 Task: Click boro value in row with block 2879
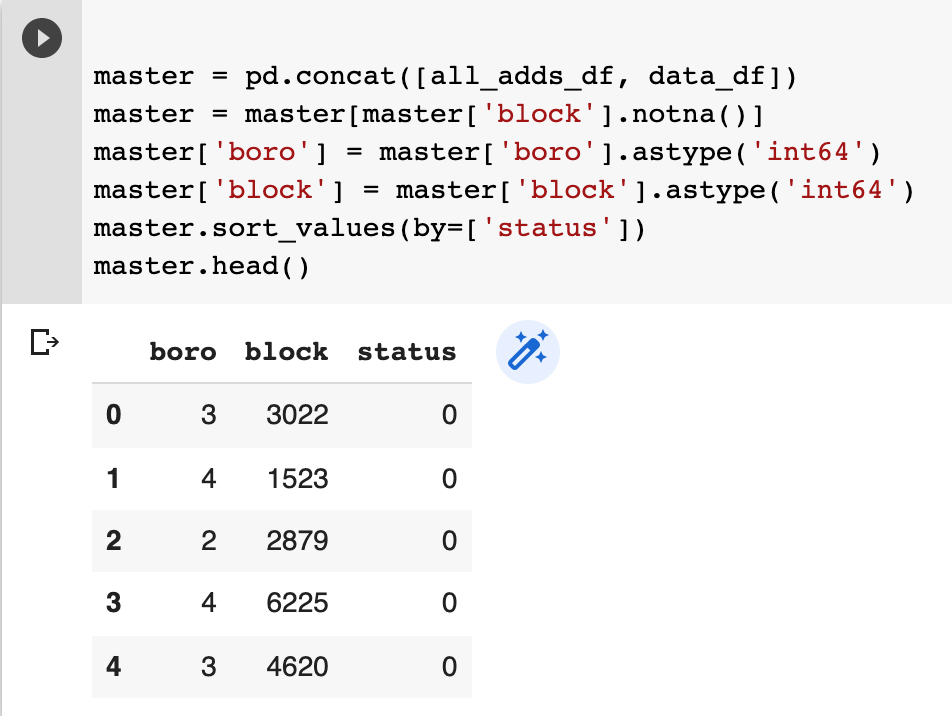click(x=209, y=540)
